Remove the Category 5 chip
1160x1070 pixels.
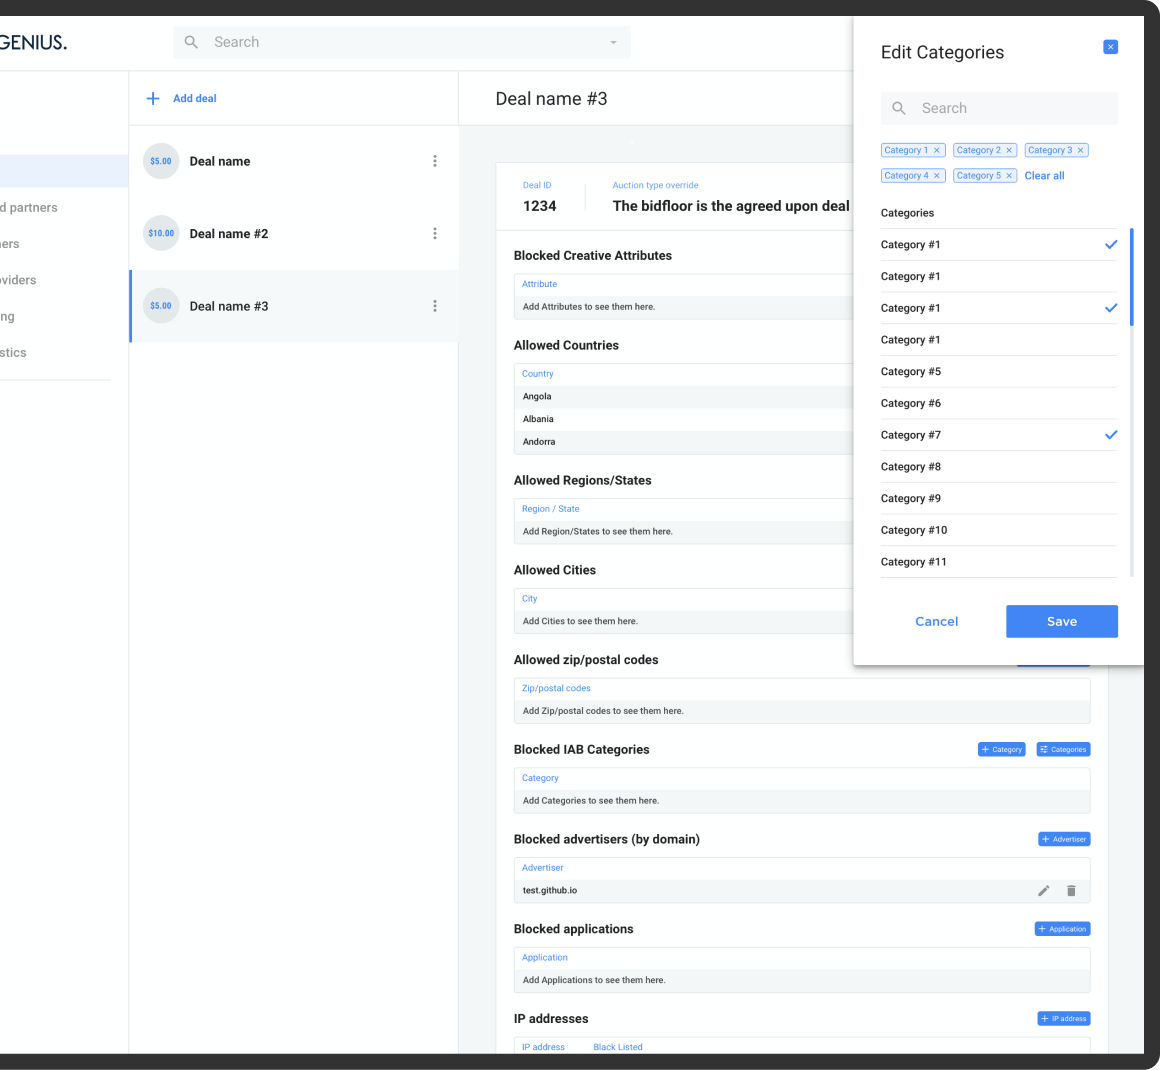[x=1008, y=175]
